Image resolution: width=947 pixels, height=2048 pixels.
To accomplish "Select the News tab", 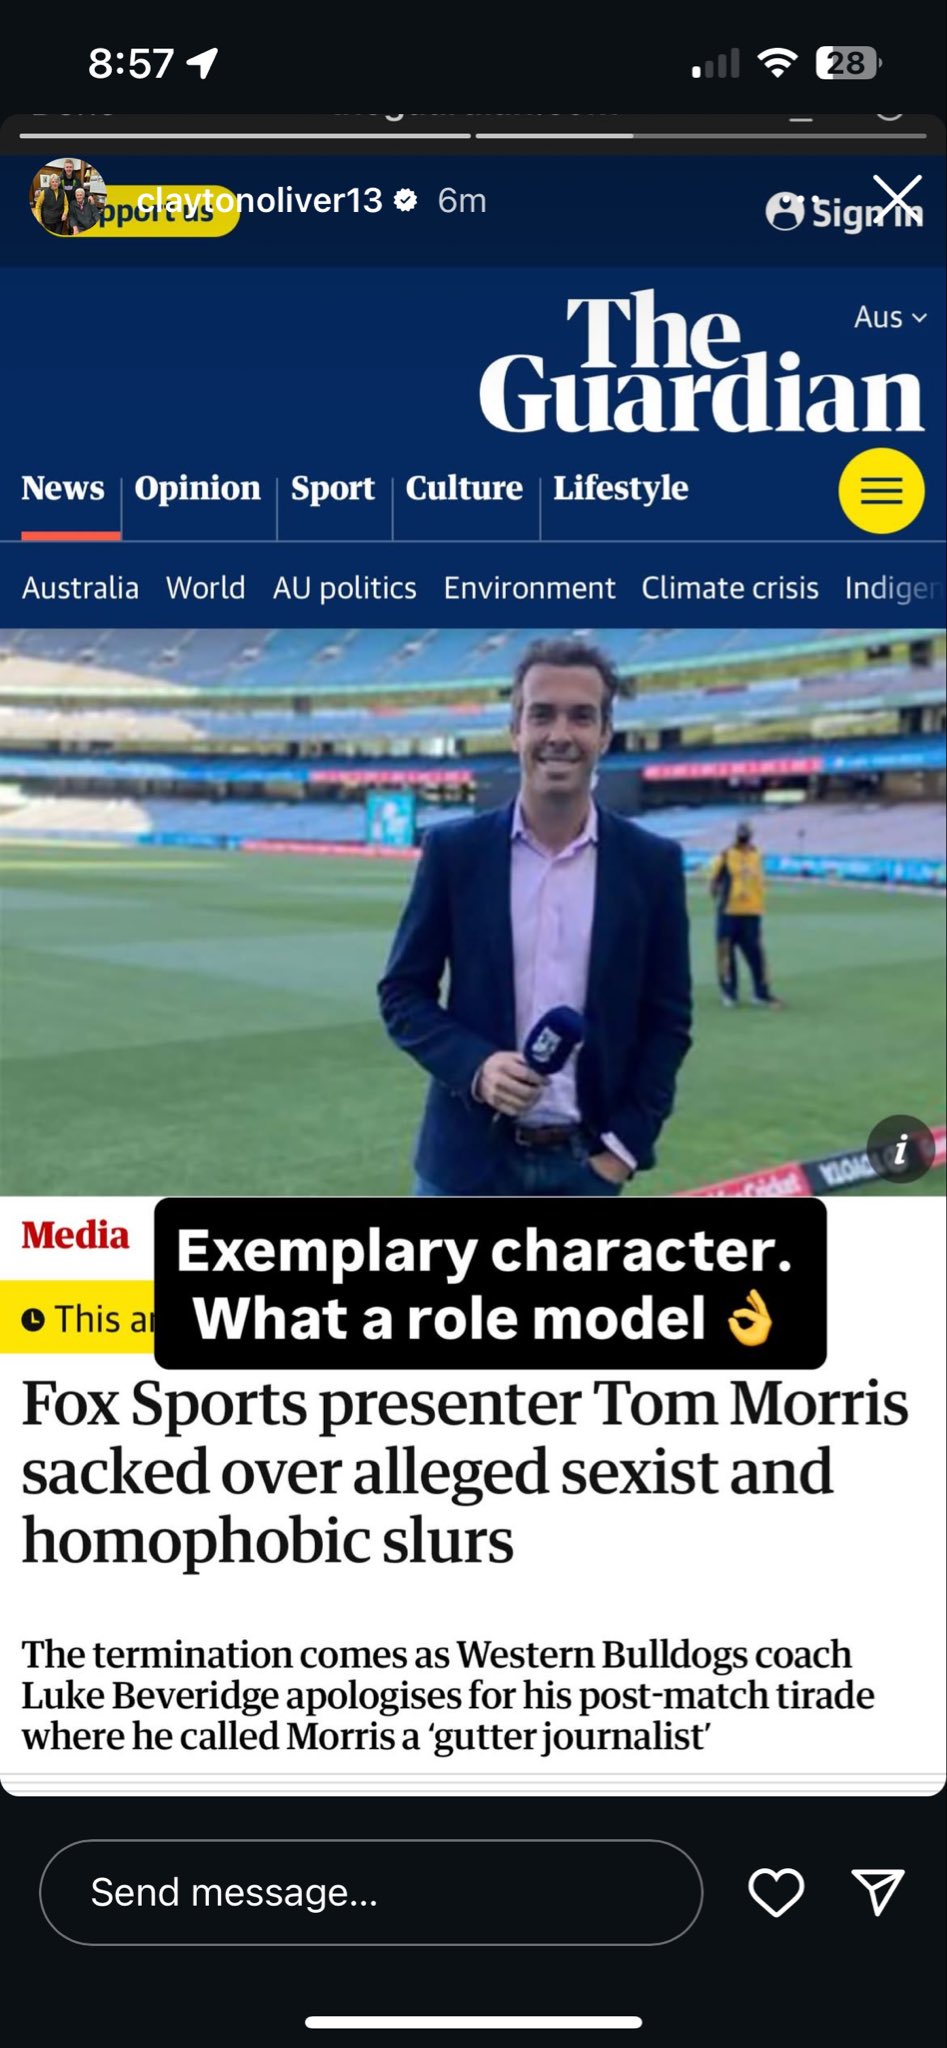I will pos(63,488).
